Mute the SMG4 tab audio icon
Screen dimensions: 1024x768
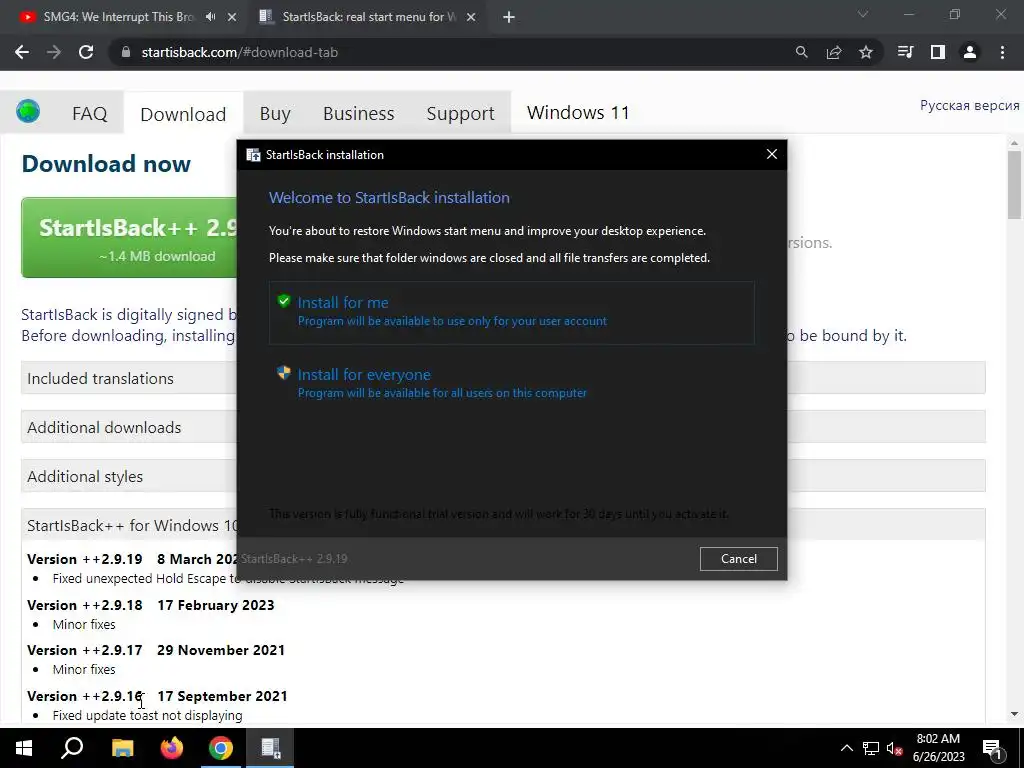tap(210, 17)
